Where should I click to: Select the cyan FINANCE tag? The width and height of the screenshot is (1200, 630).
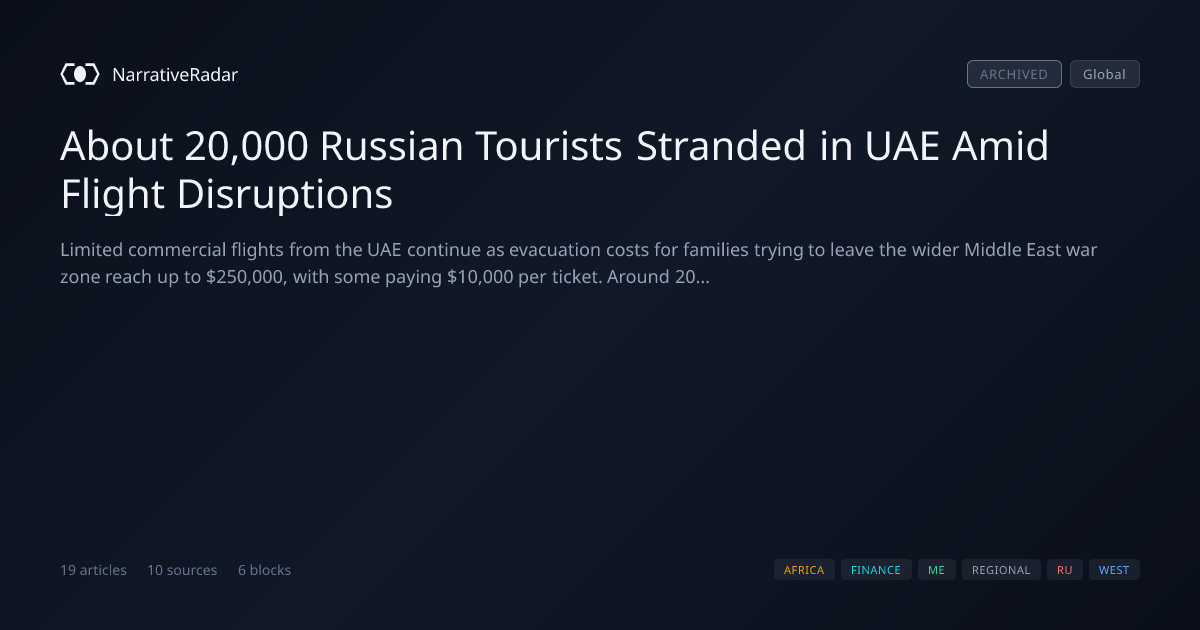876,570
